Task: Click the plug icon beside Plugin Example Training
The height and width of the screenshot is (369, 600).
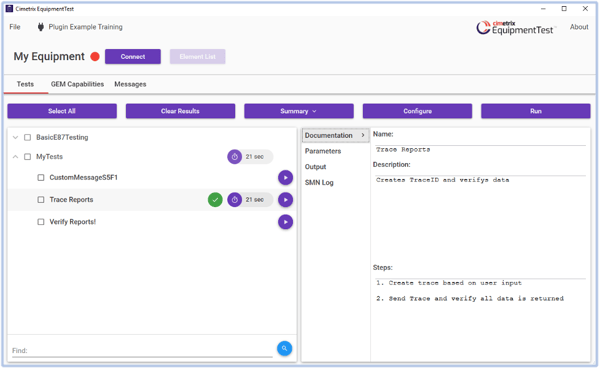Action: 41,27
